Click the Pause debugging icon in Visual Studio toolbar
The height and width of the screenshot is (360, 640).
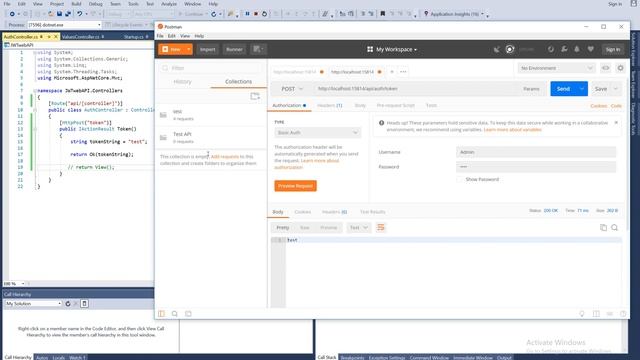(247, 14)
